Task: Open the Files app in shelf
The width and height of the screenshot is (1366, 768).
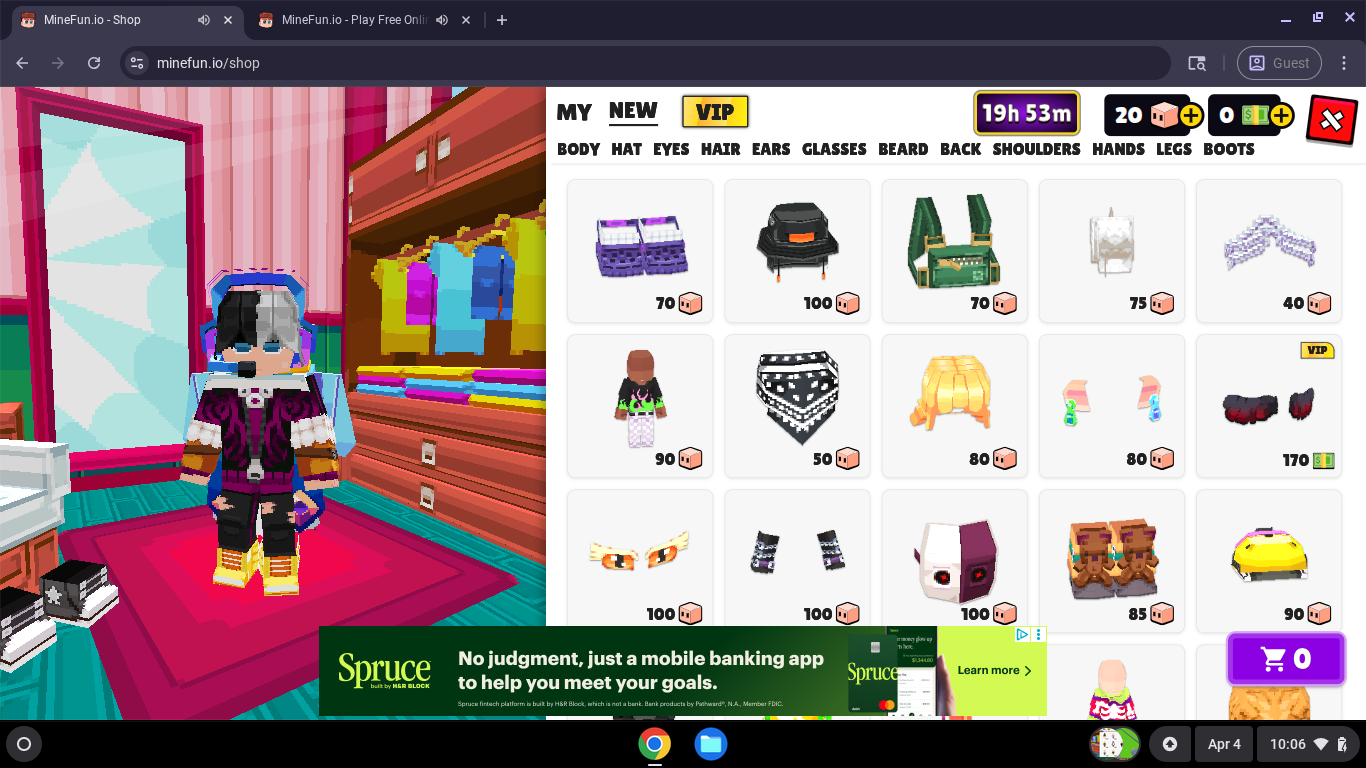Action: (x=711, y=744)
